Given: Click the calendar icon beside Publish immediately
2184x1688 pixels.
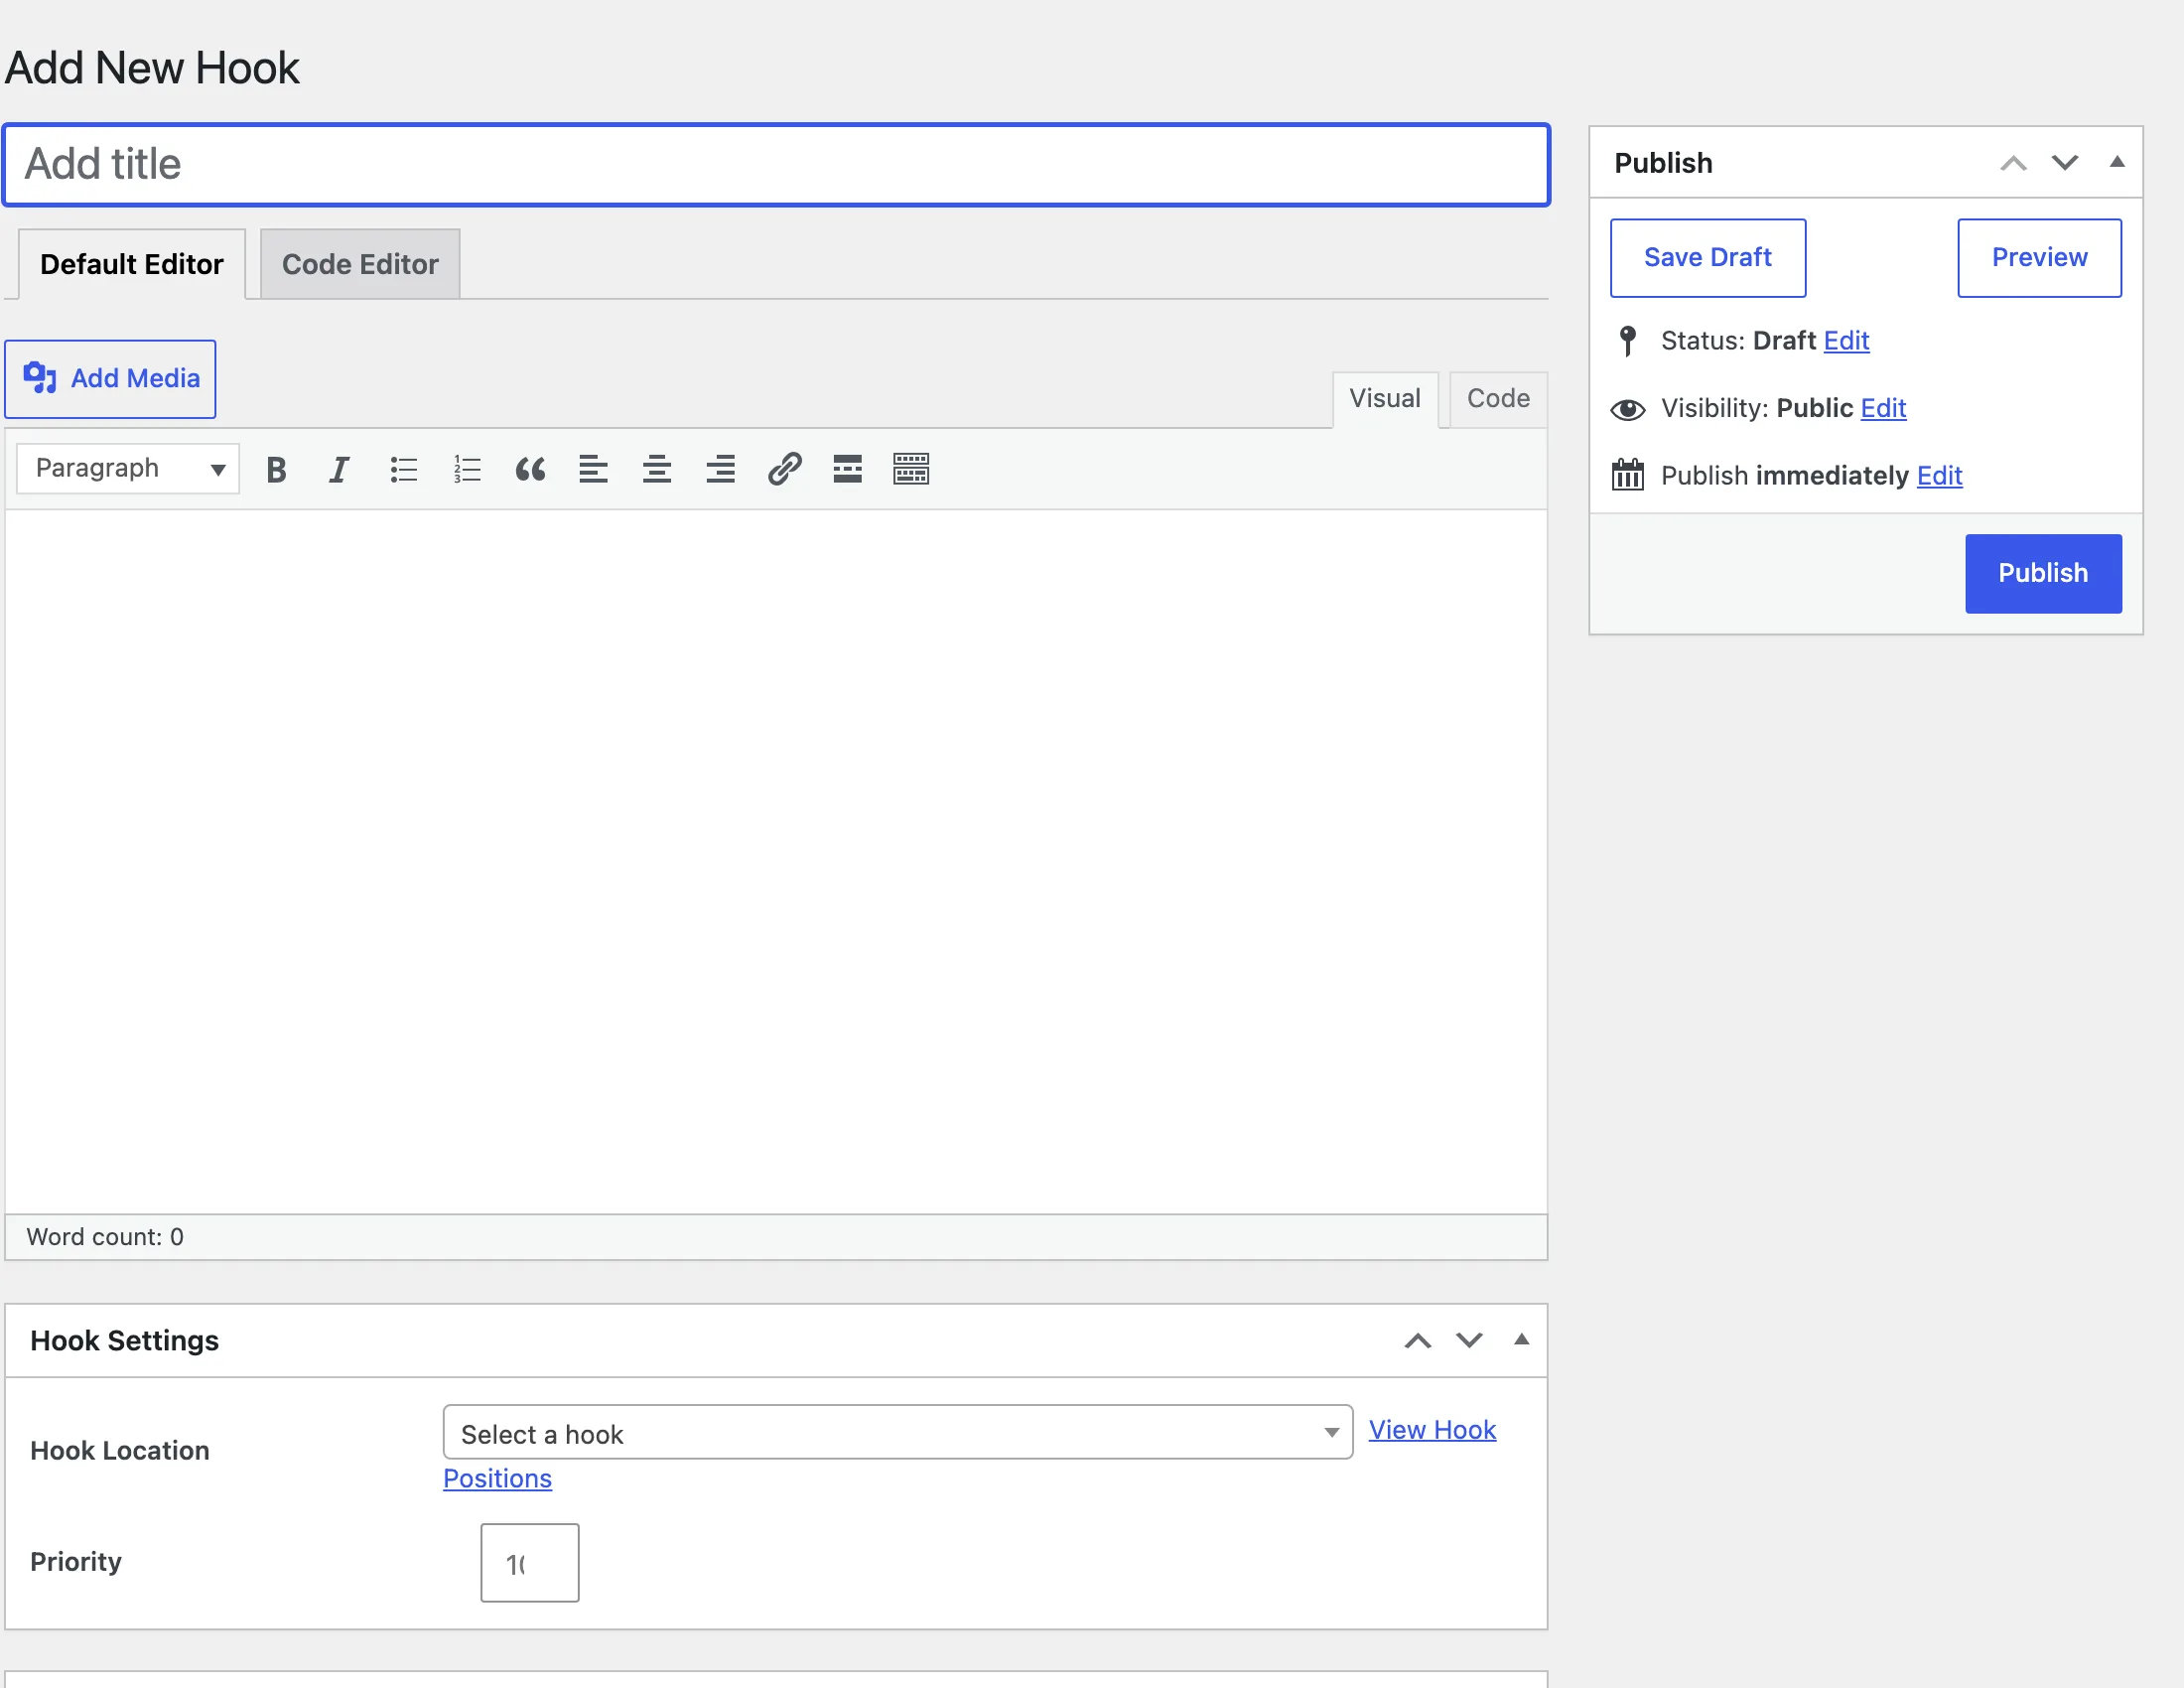Looking at the screenshot, I should pos(1627,475).
